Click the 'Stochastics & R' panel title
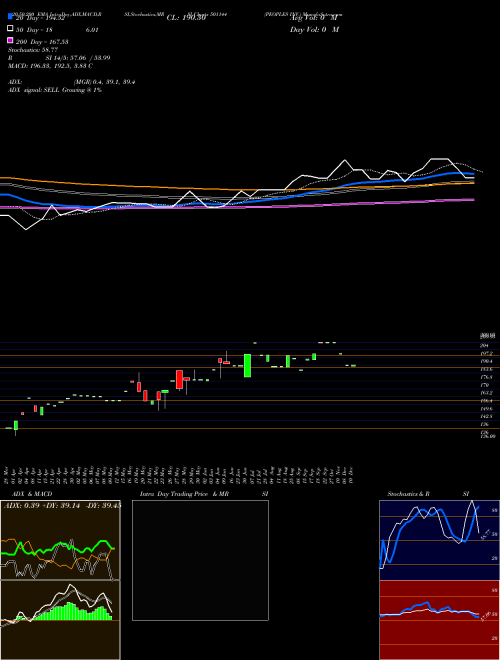The height and width of the screenshot is (660, 500). tap(409, 494)
